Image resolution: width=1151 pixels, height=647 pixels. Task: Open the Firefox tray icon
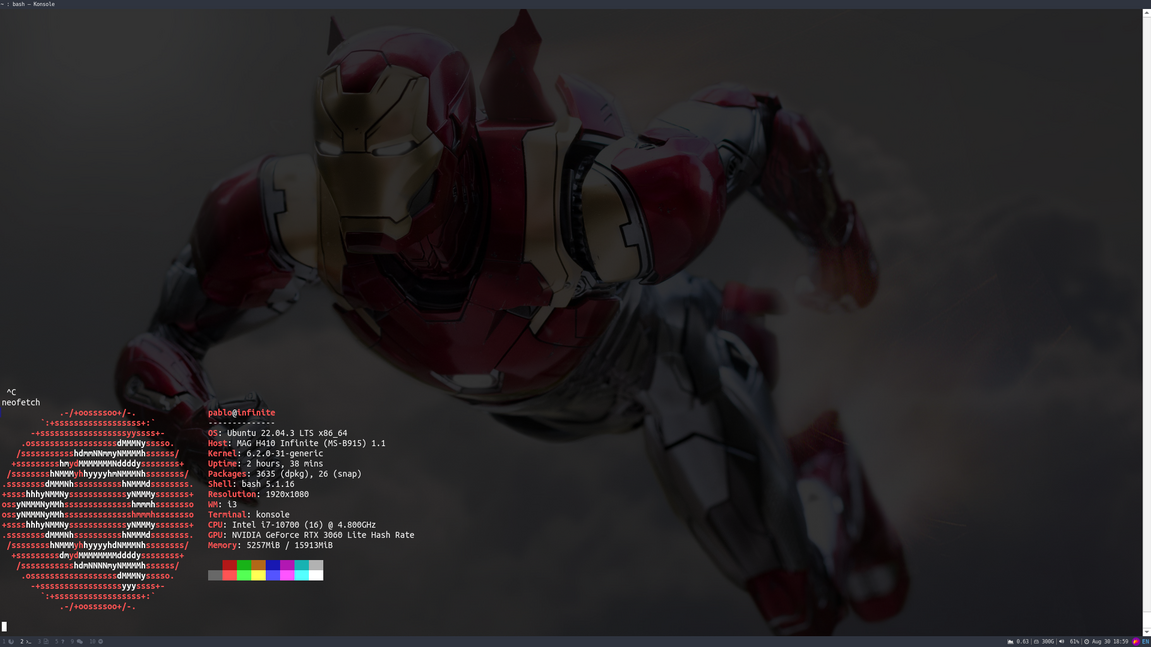tap(1136, 641)
